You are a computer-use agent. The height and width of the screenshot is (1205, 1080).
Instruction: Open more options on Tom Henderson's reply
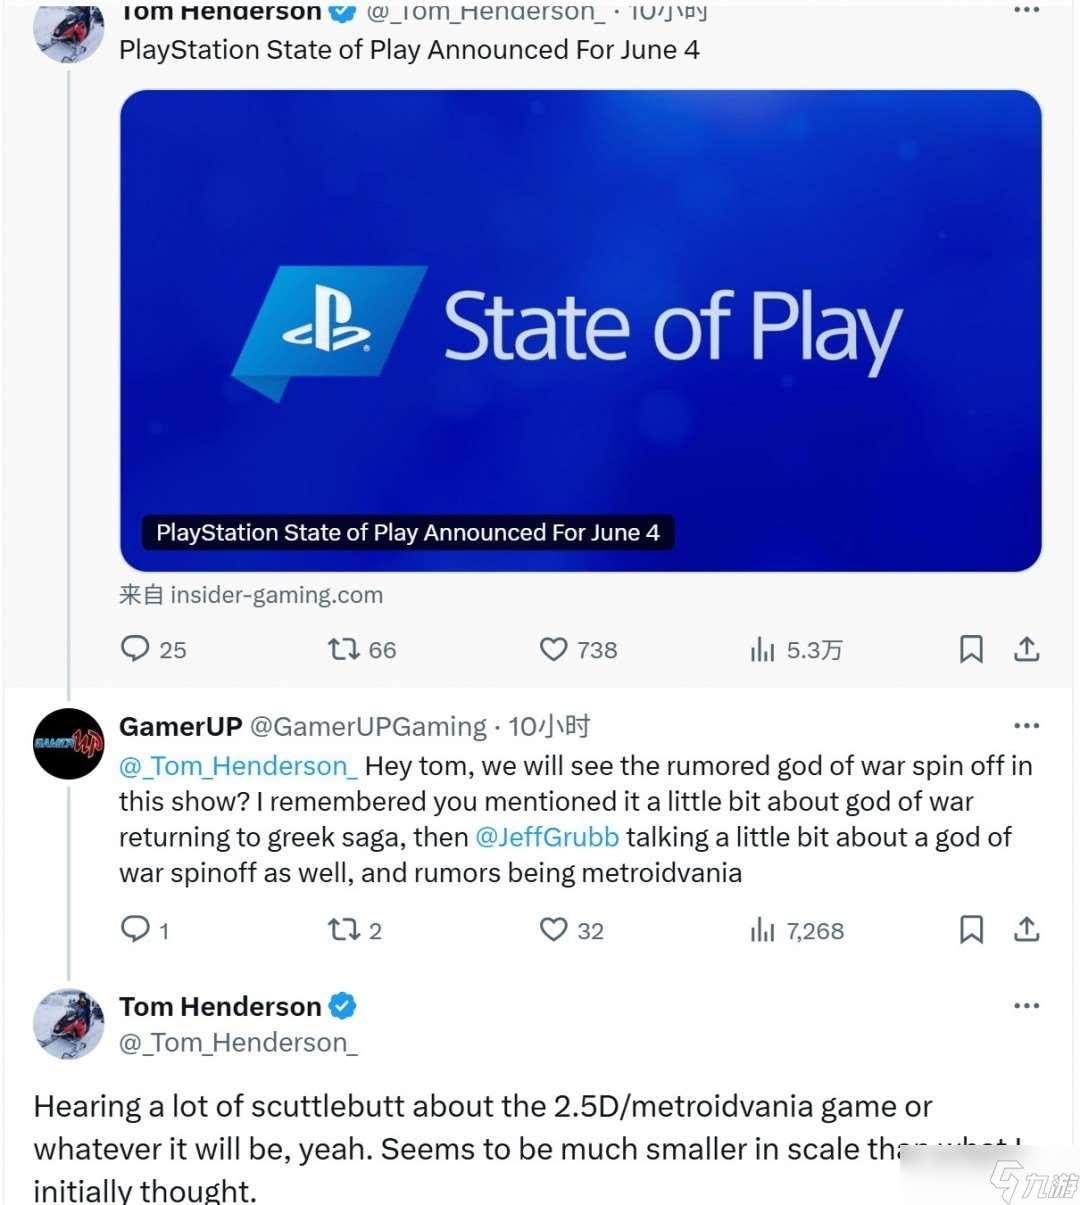[1026, 1006]
